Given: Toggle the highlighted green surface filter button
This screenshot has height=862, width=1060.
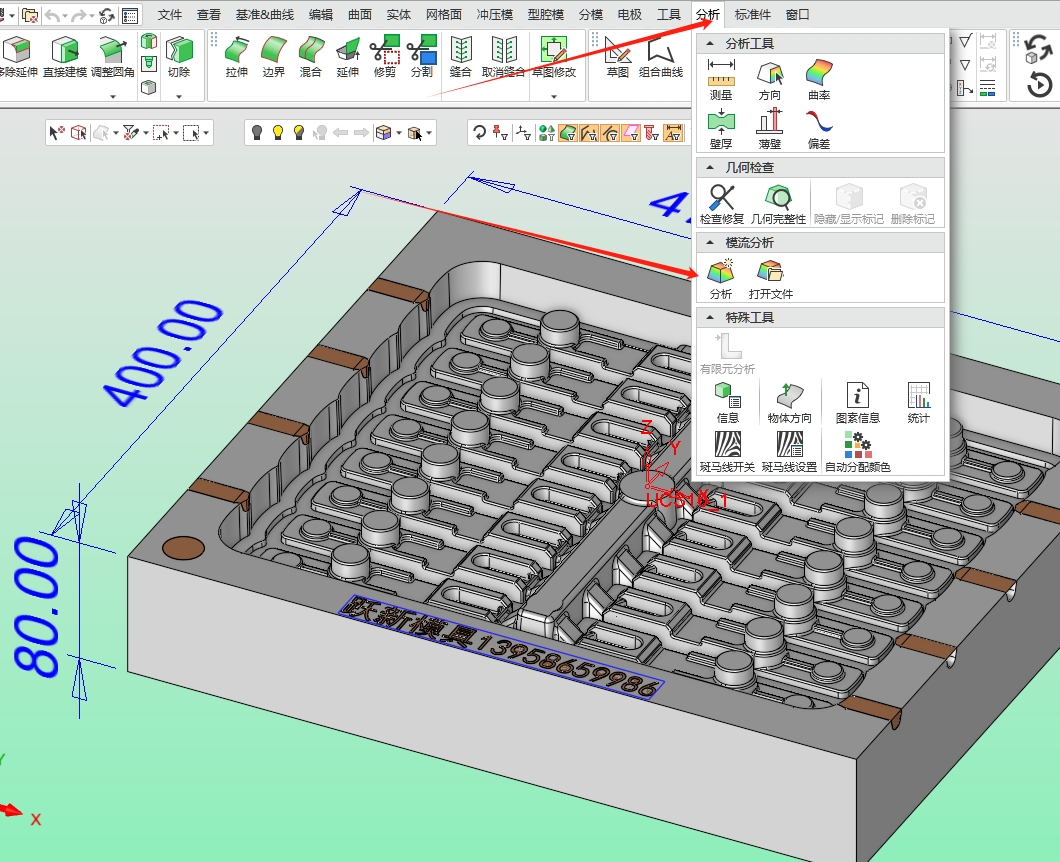Looking at the screenshot, I should [x=568, y=133].
